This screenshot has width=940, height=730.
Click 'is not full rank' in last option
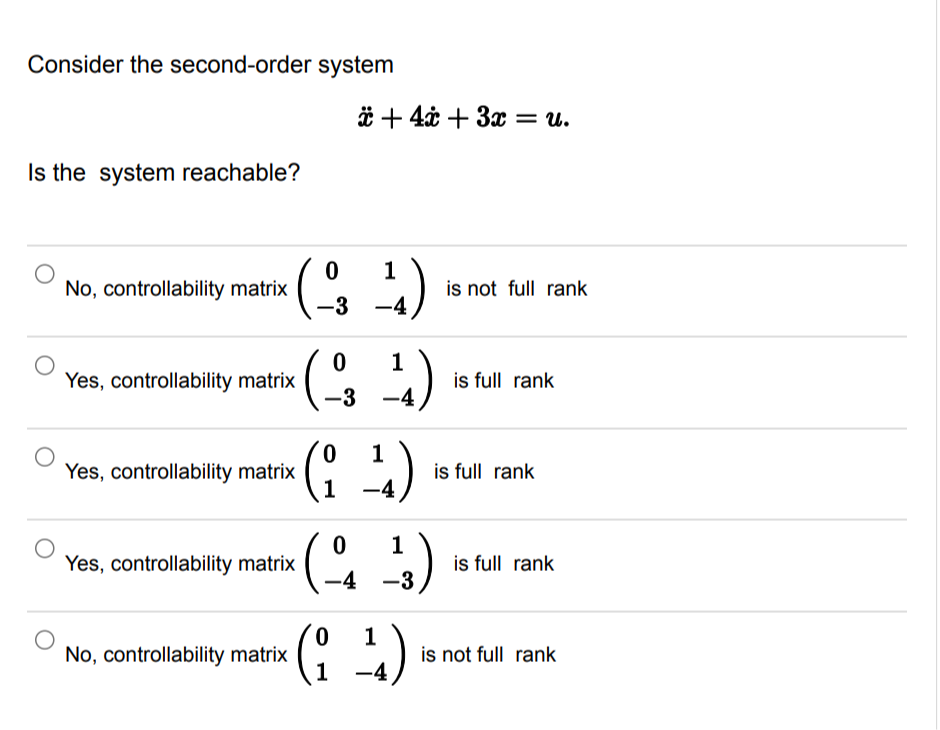[491, 655]
